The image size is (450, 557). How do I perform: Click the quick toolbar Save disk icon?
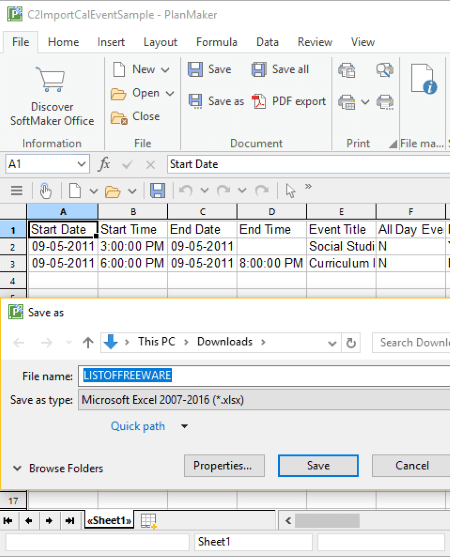(x=157, y=191)
